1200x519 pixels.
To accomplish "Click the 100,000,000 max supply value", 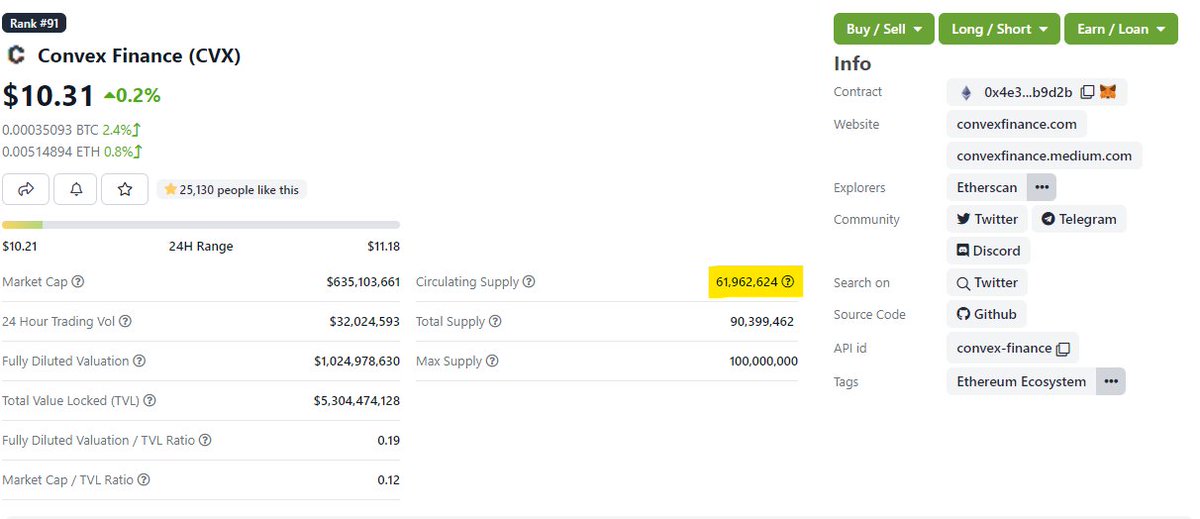I will pos(764,361).
